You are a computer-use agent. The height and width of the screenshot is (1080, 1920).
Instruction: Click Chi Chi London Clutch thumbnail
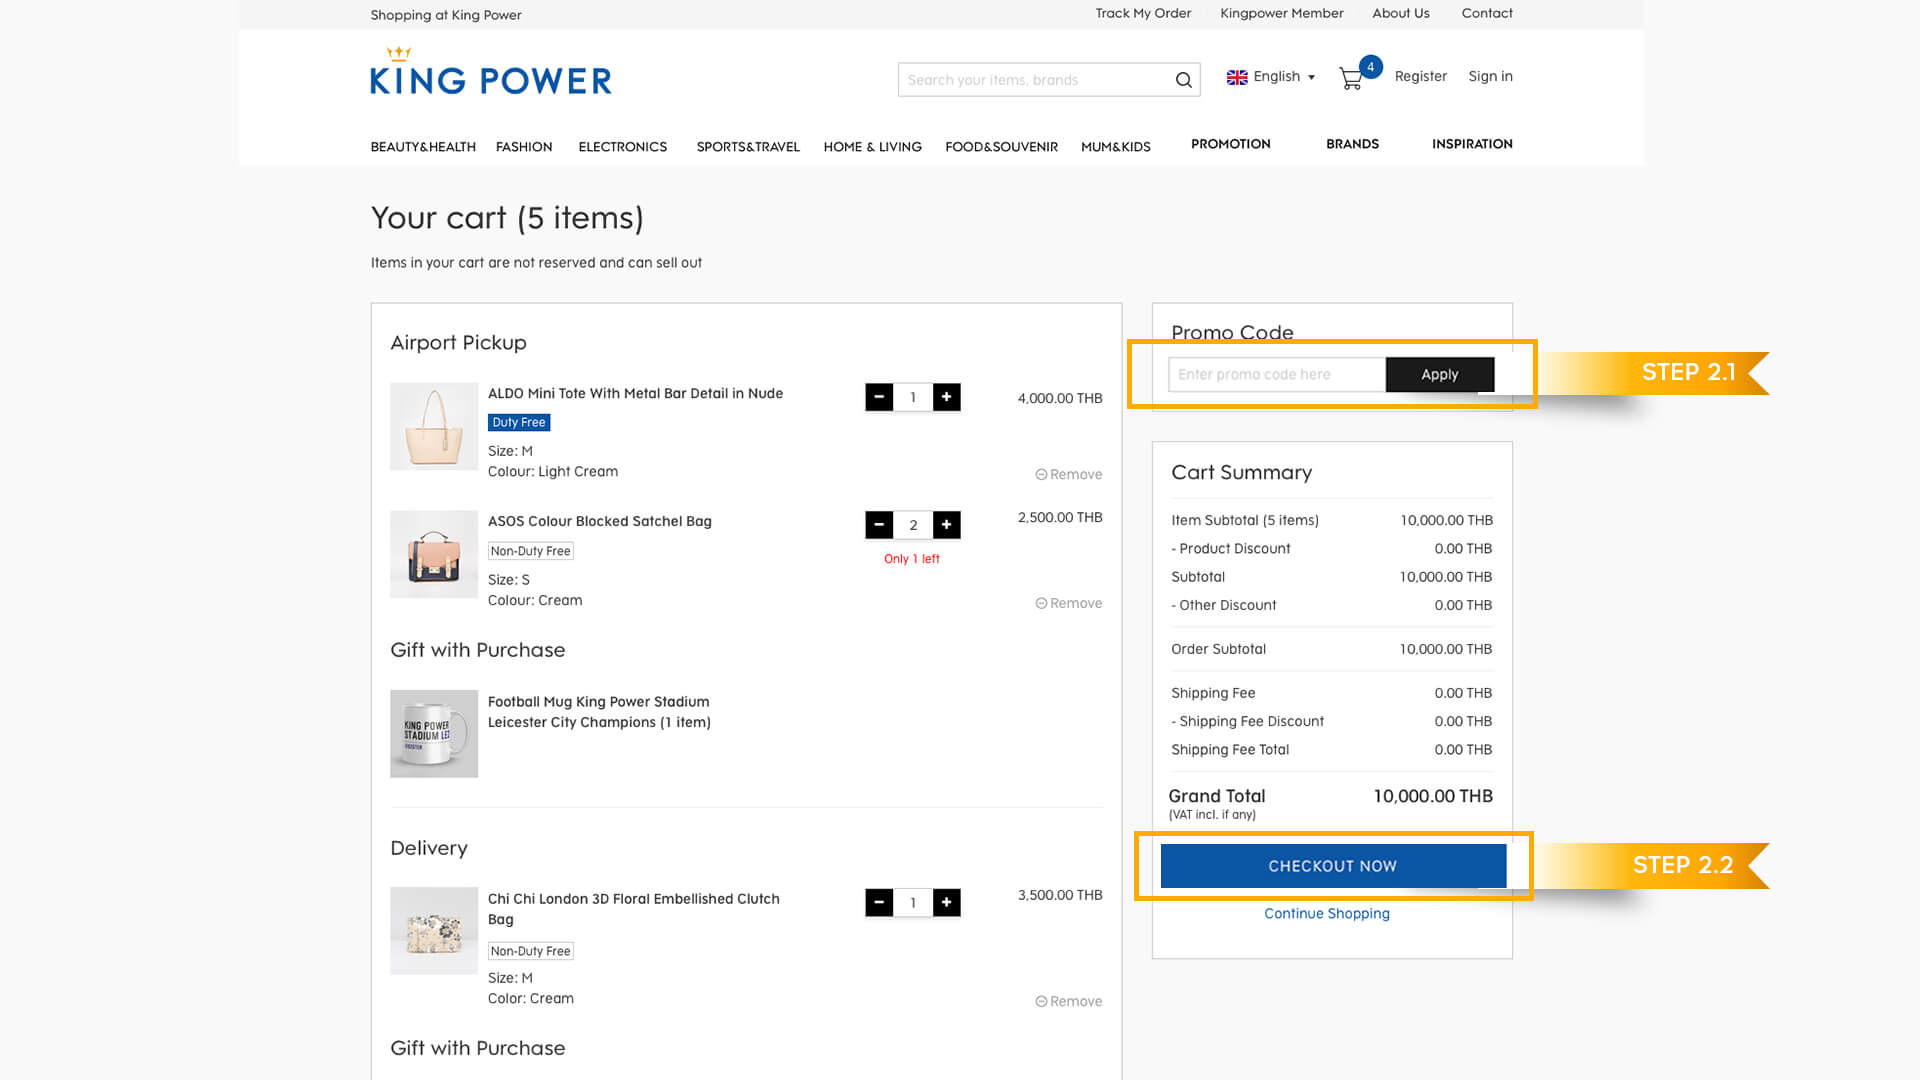(x=434, y=931)
